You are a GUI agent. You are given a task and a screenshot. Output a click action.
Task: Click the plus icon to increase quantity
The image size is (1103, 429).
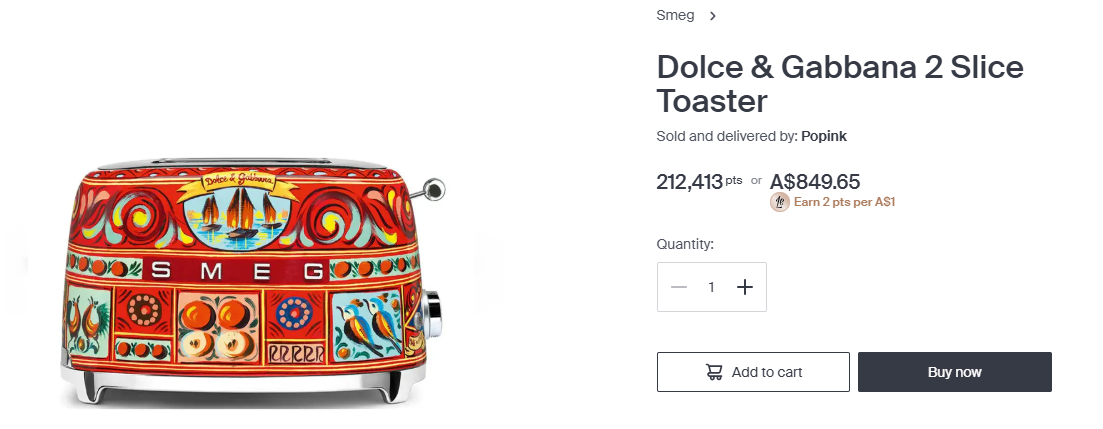(744, 287)
